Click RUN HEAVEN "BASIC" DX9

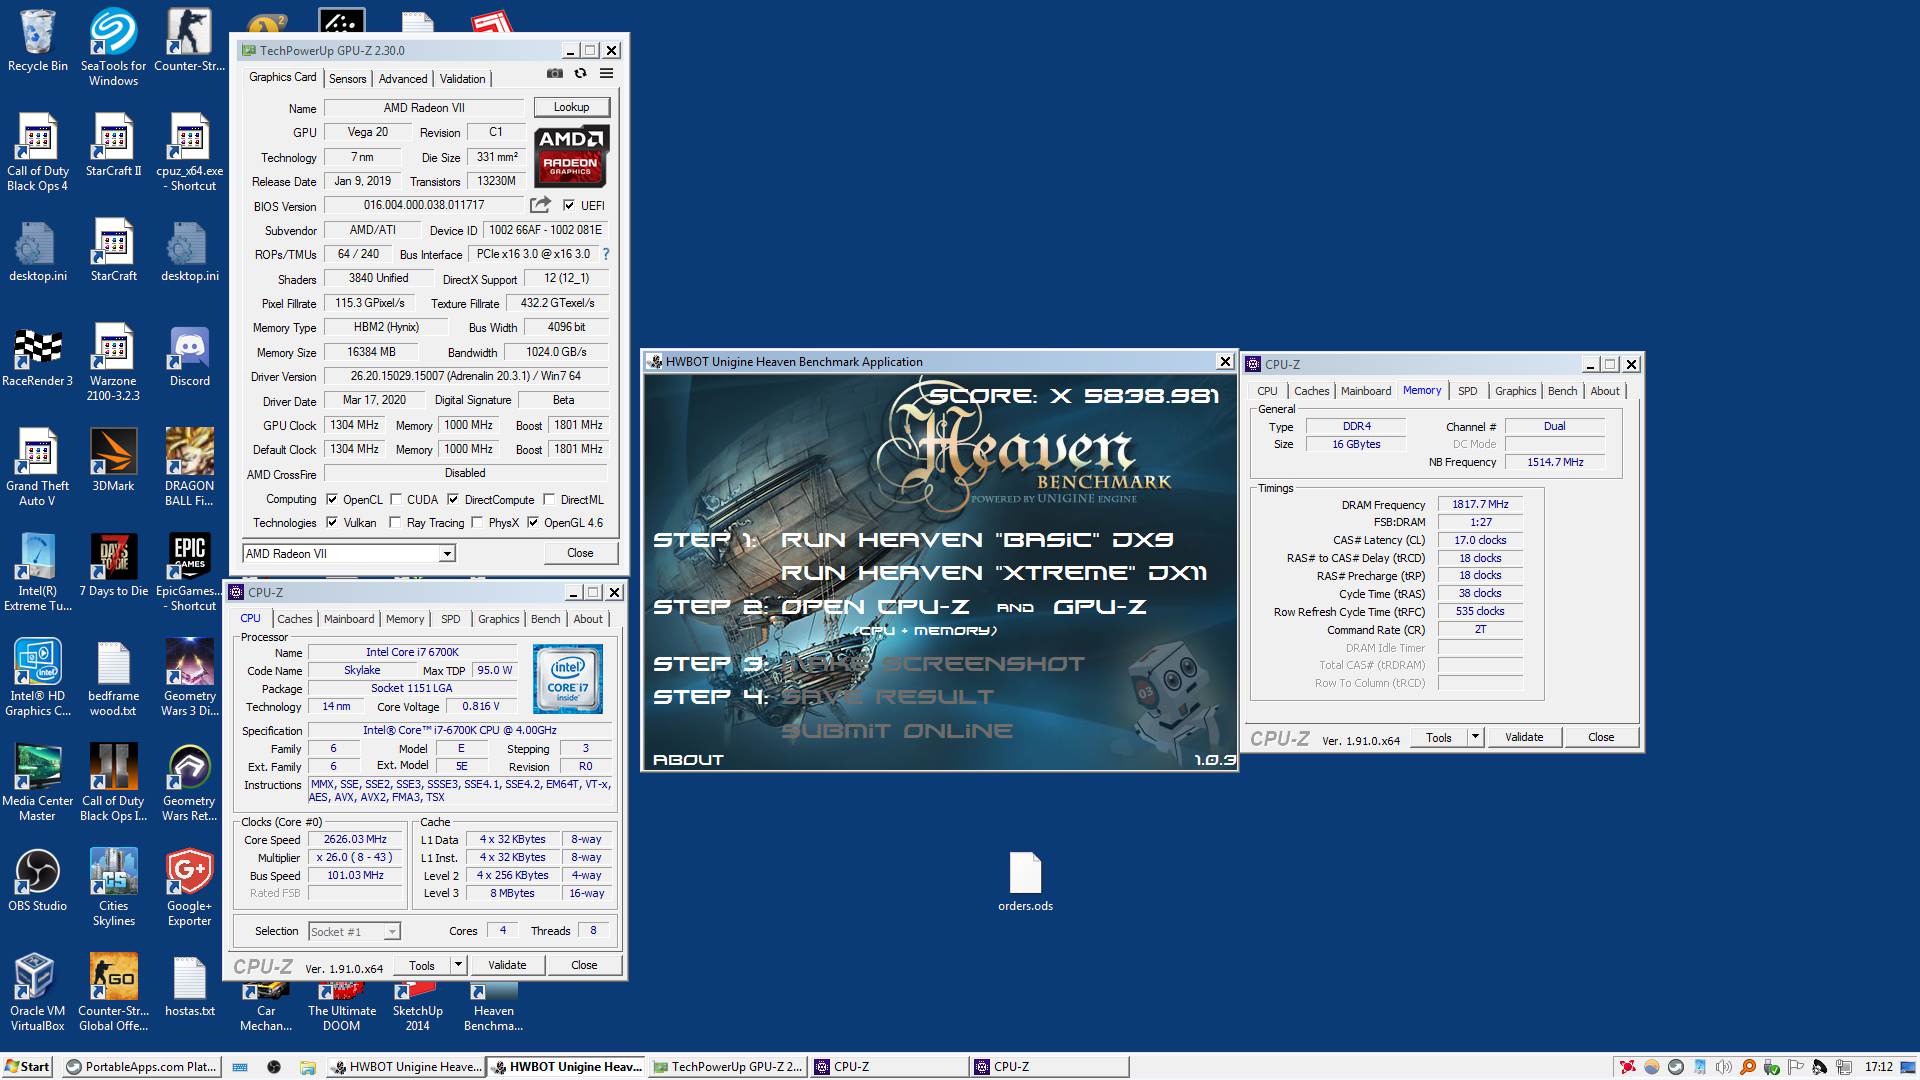tap(977, 540)
